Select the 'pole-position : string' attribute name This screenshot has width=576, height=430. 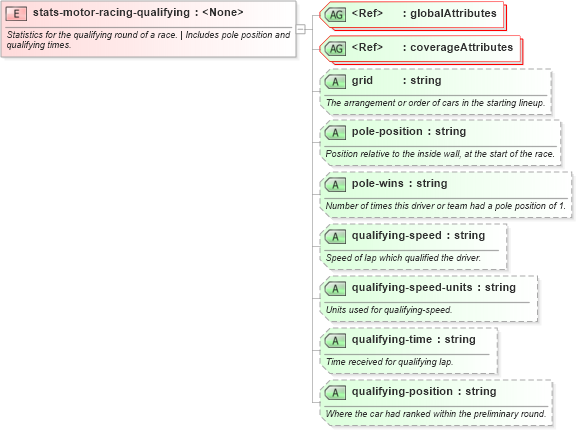409,131
